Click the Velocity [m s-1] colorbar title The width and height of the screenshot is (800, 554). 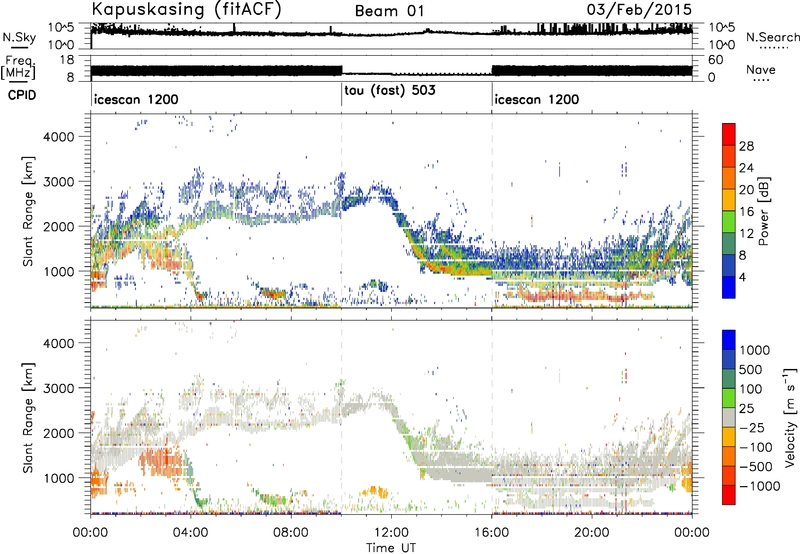790,417
